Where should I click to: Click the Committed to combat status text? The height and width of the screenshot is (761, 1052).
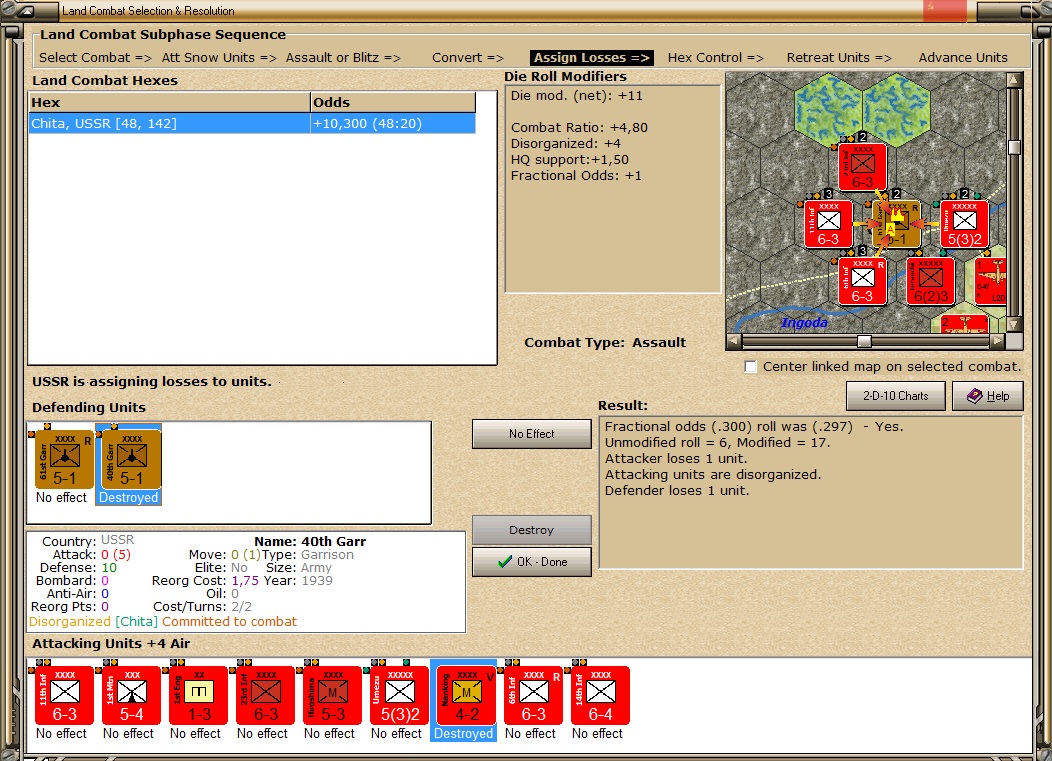229,621
